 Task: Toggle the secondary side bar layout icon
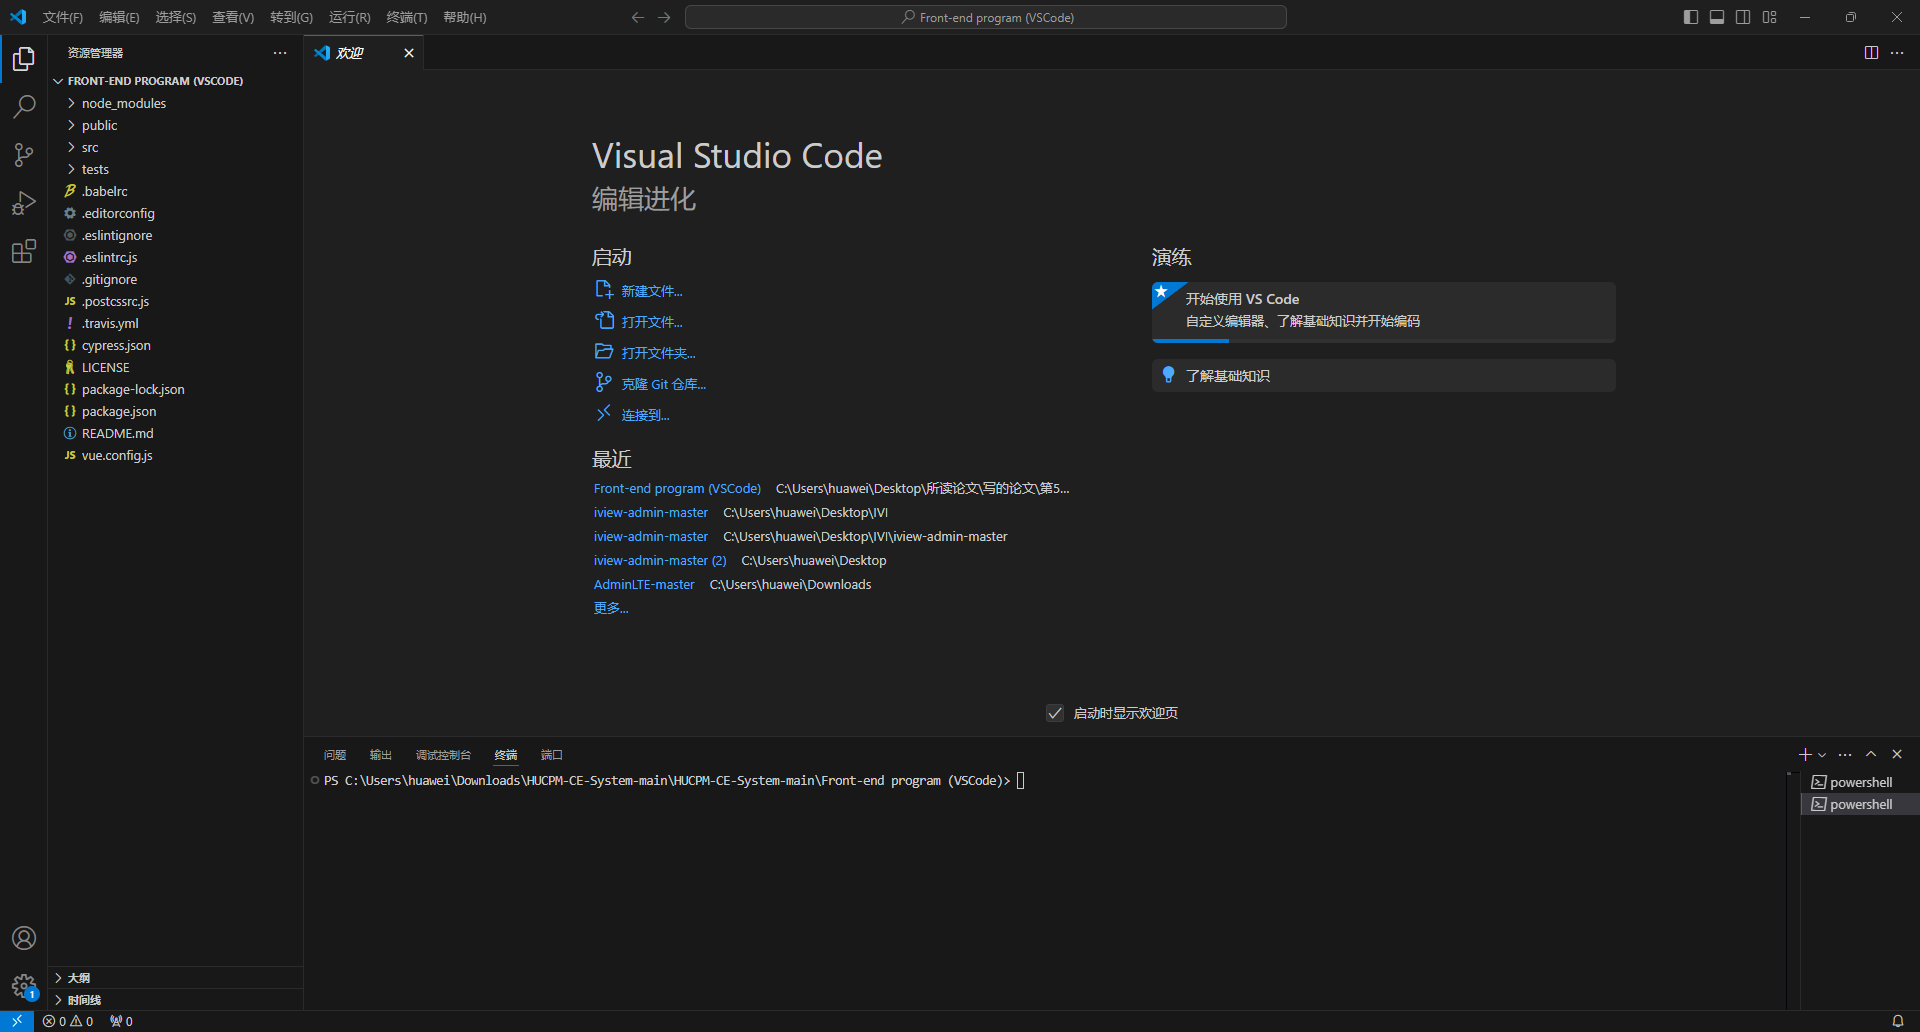pos(1743,17)
